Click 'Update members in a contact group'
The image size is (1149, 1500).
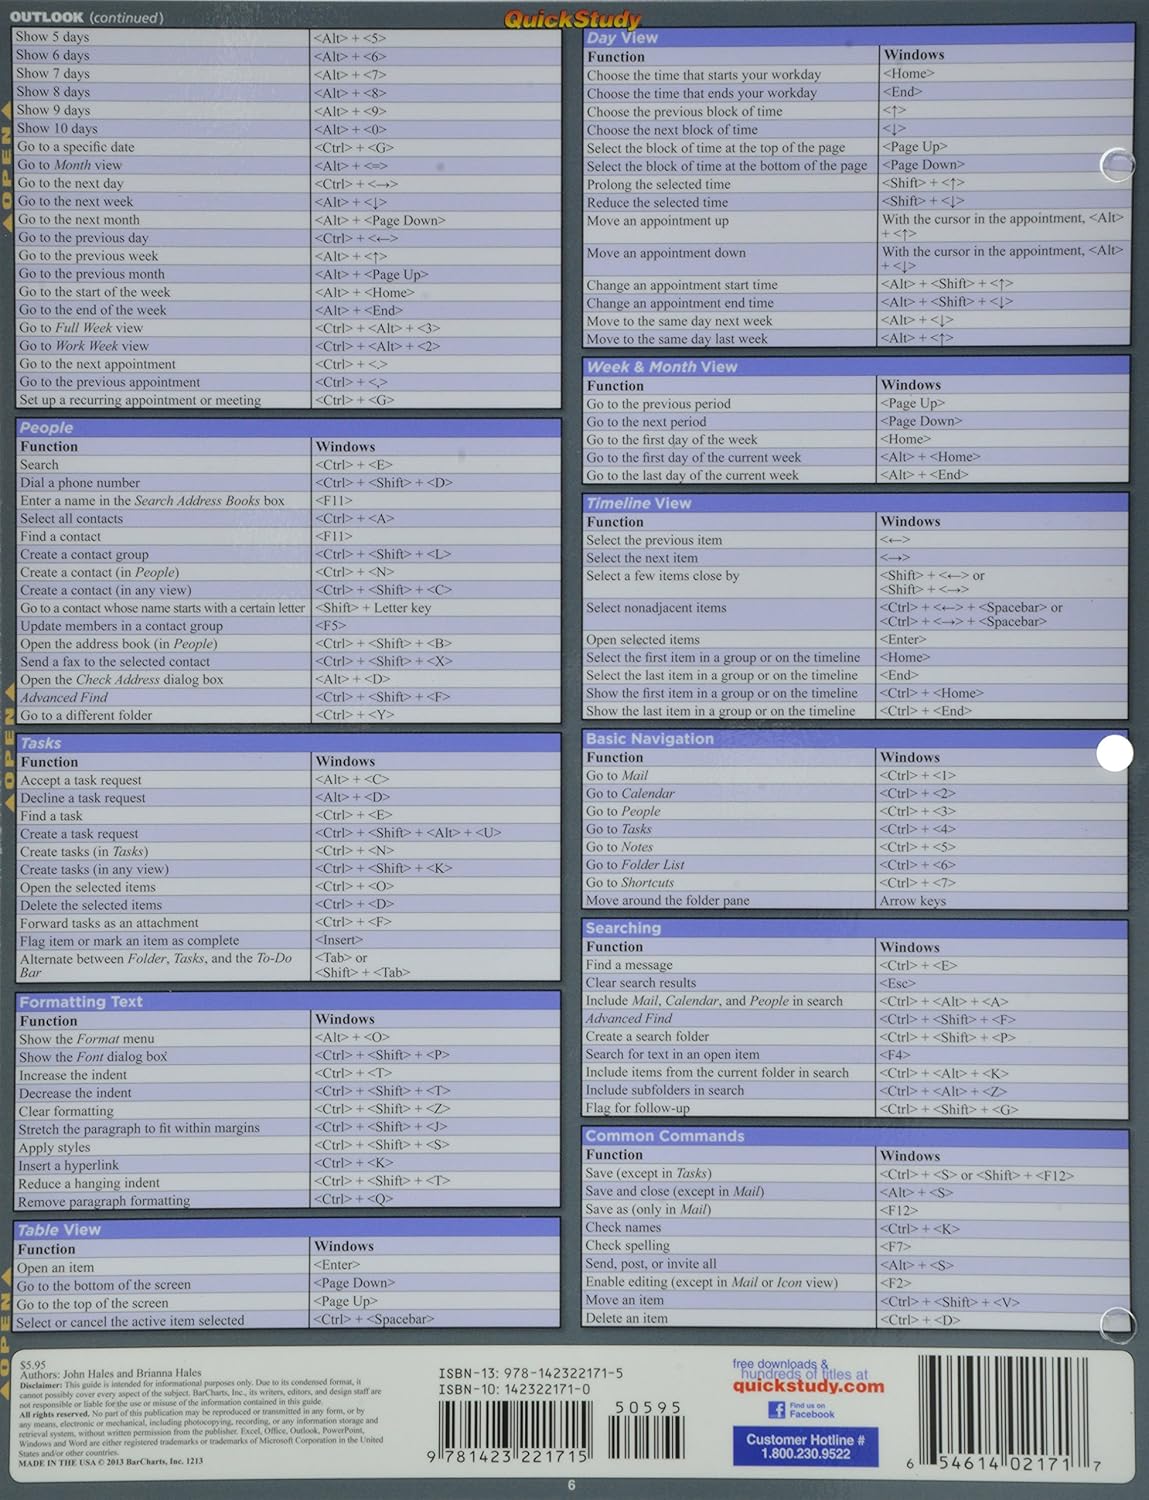[x=121, y=626]
